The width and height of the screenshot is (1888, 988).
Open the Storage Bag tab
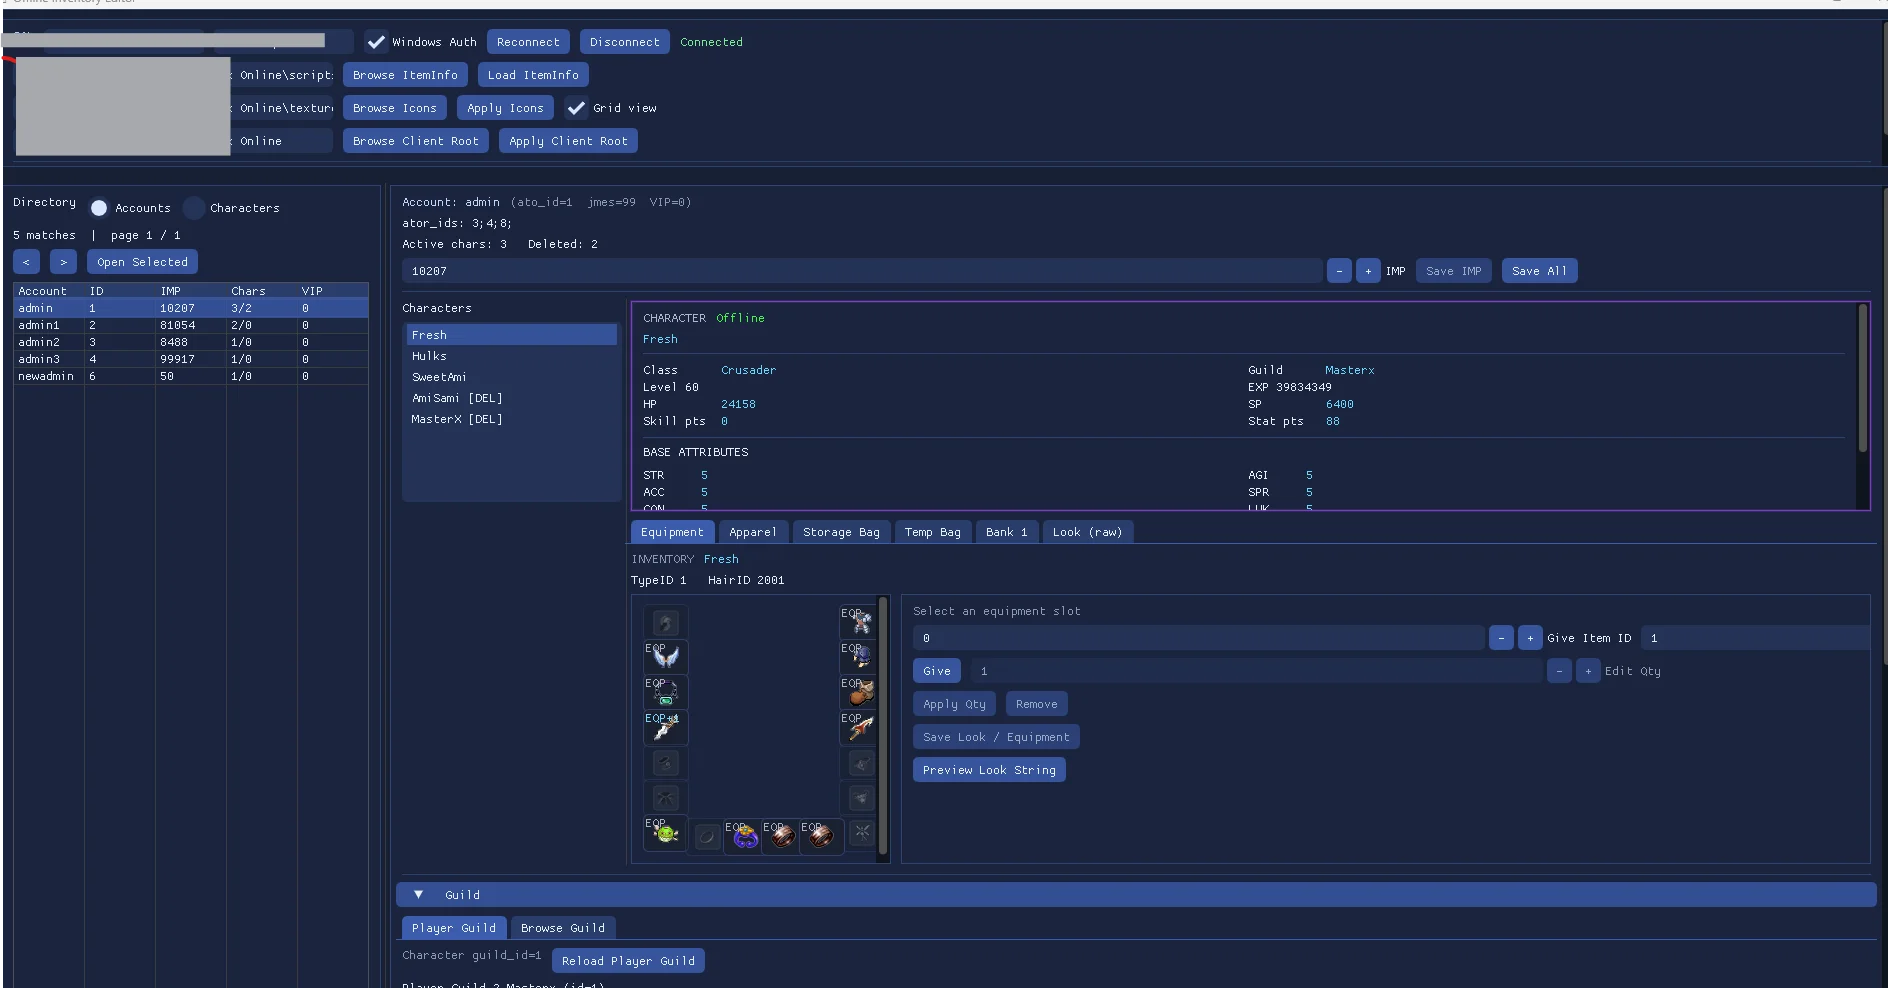pos(841,532)
